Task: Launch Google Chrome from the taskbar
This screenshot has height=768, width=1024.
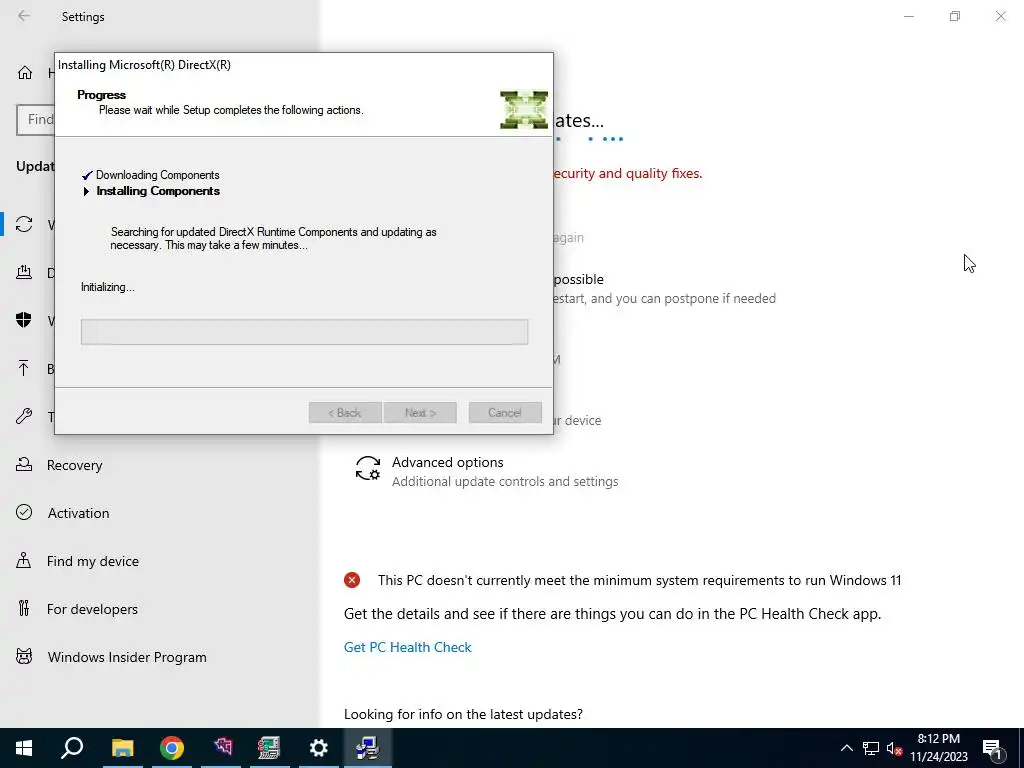Action: (x=172, y=748)
